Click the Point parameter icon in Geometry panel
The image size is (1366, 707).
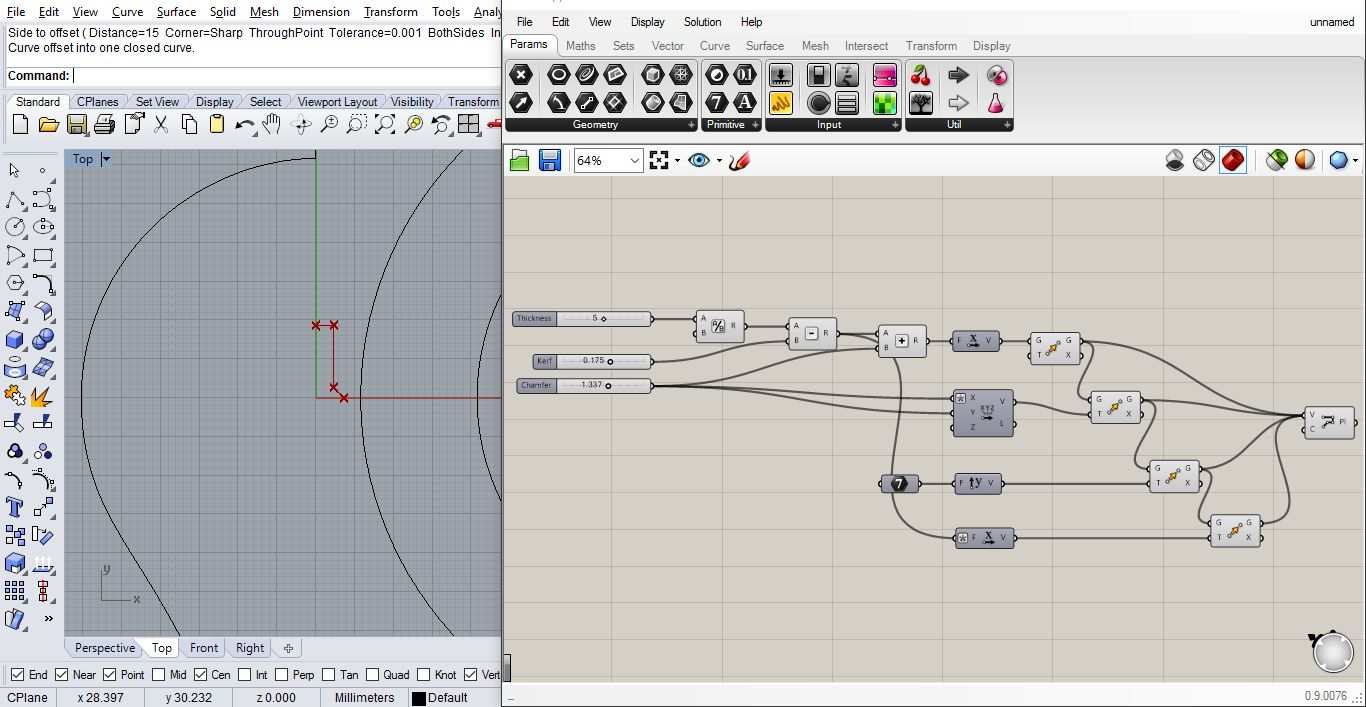(521, 75)
